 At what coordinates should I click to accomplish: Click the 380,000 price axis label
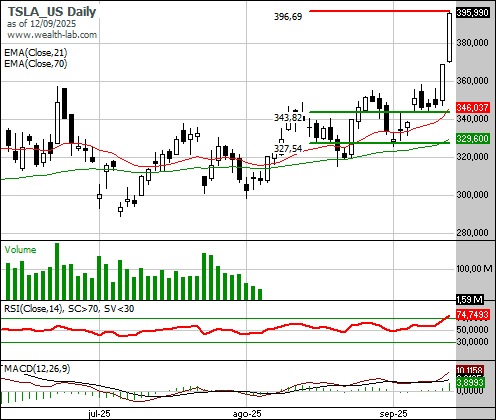472,43
